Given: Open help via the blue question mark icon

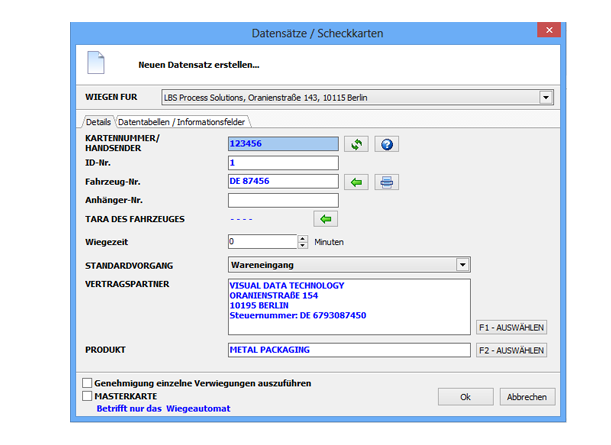Looking at the screenshot, I should (x=387, y=144).
